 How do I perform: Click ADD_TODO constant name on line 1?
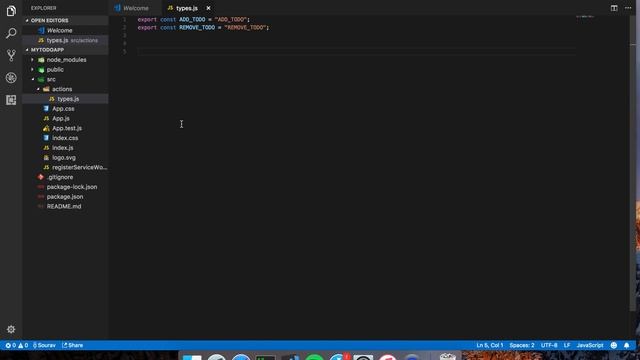pyautogui.click(x=192, y=19)
